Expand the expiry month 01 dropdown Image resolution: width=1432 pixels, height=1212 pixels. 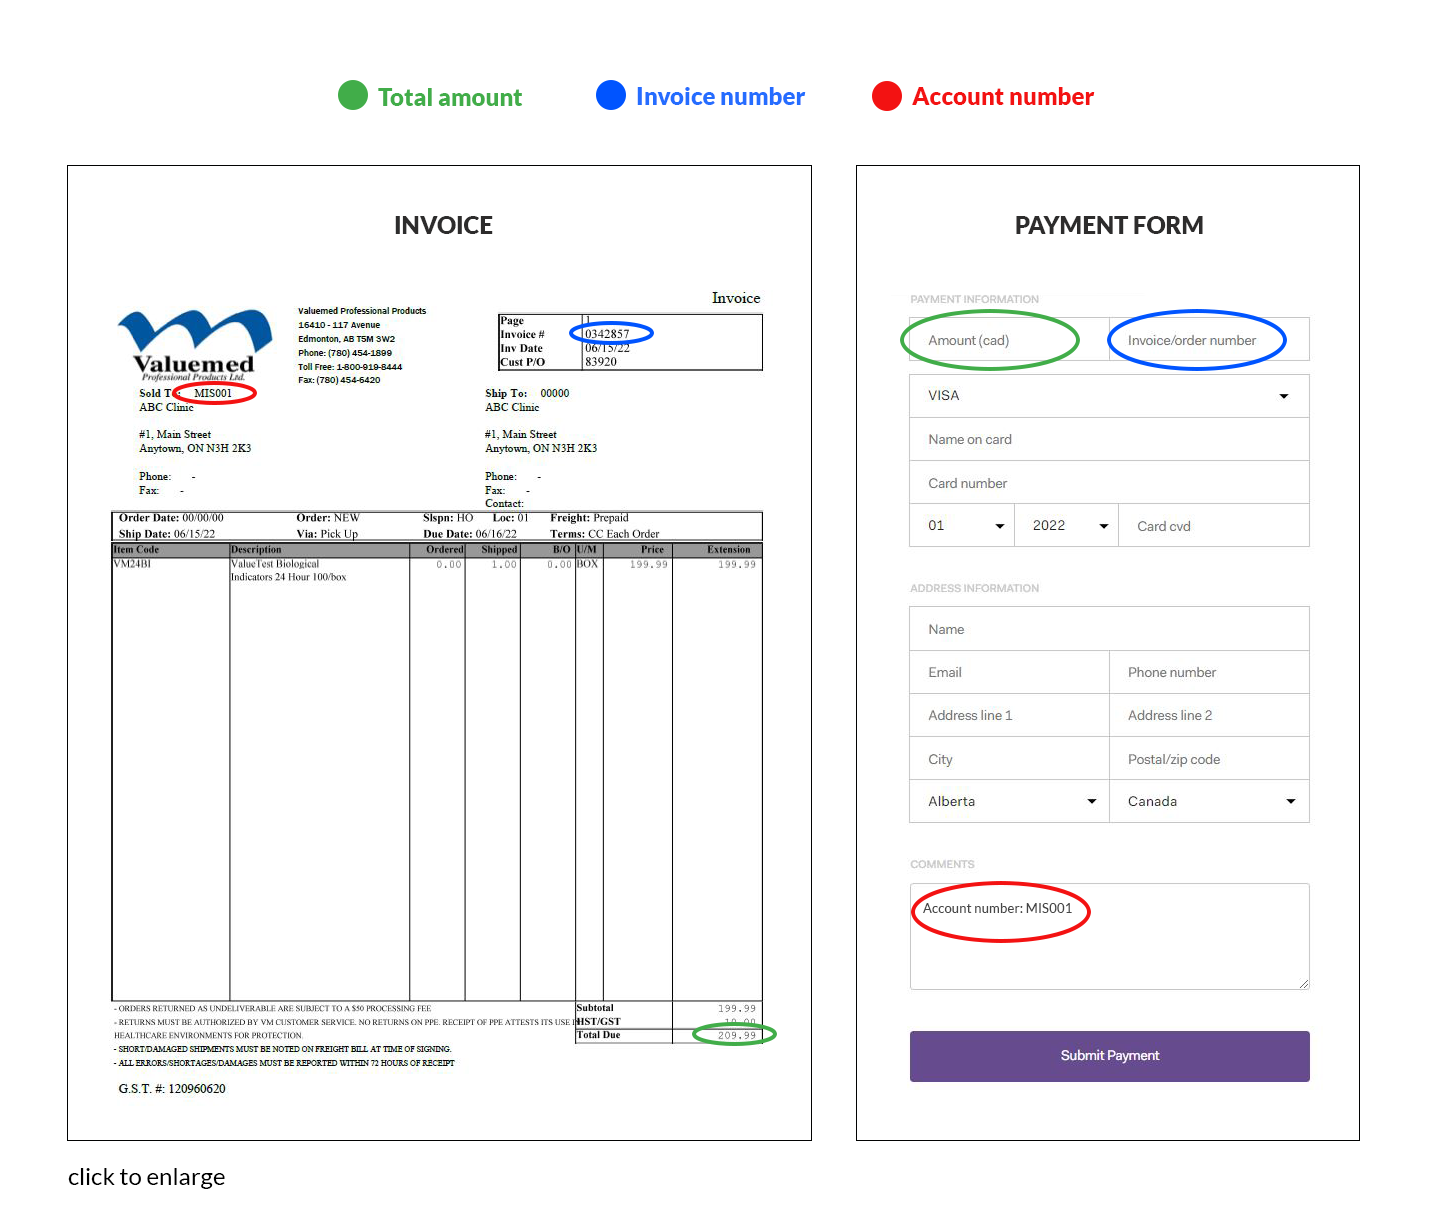[962, 526]
